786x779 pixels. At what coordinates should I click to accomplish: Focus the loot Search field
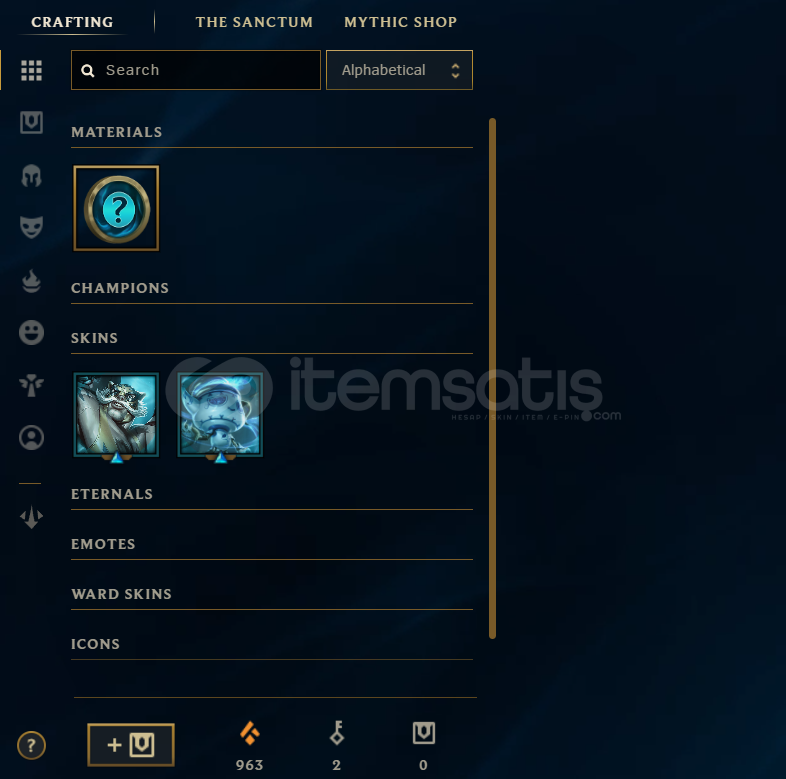(x=195, y=70)
